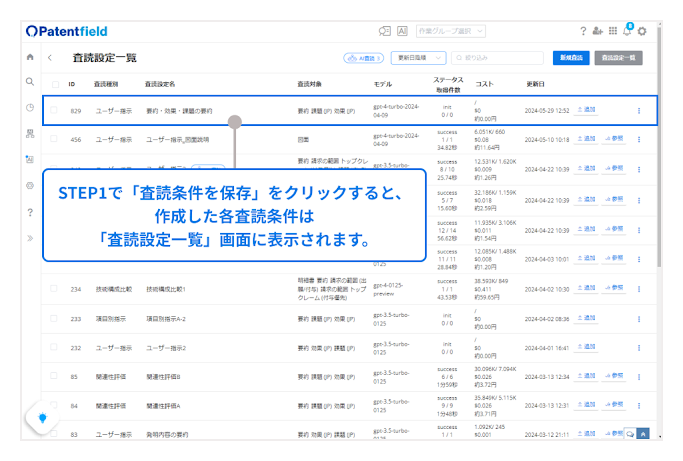Expand the 作業グループ選択 dropdown
The width and height of the screenshot is (683, 461).
(x=453, y=32)
